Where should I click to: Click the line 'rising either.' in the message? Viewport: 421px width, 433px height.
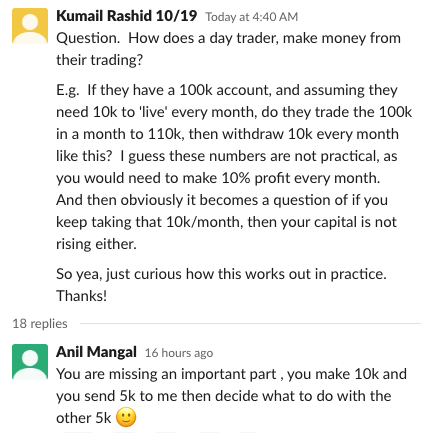(x=96, y=244)
